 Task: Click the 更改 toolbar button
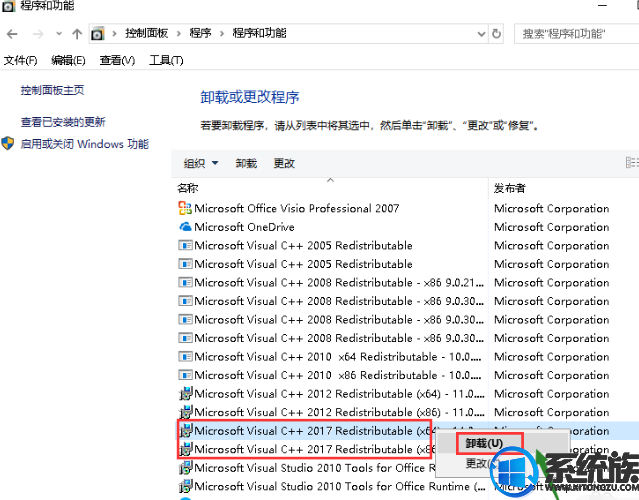(284, 163)
